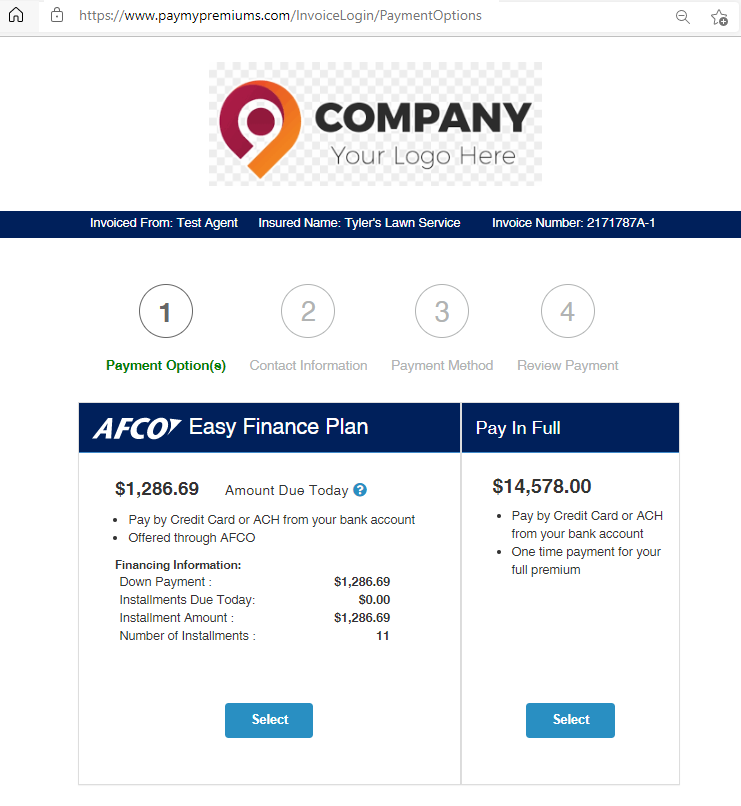Add page to favorites star icon
741x806 pixels.
point(719,16)
